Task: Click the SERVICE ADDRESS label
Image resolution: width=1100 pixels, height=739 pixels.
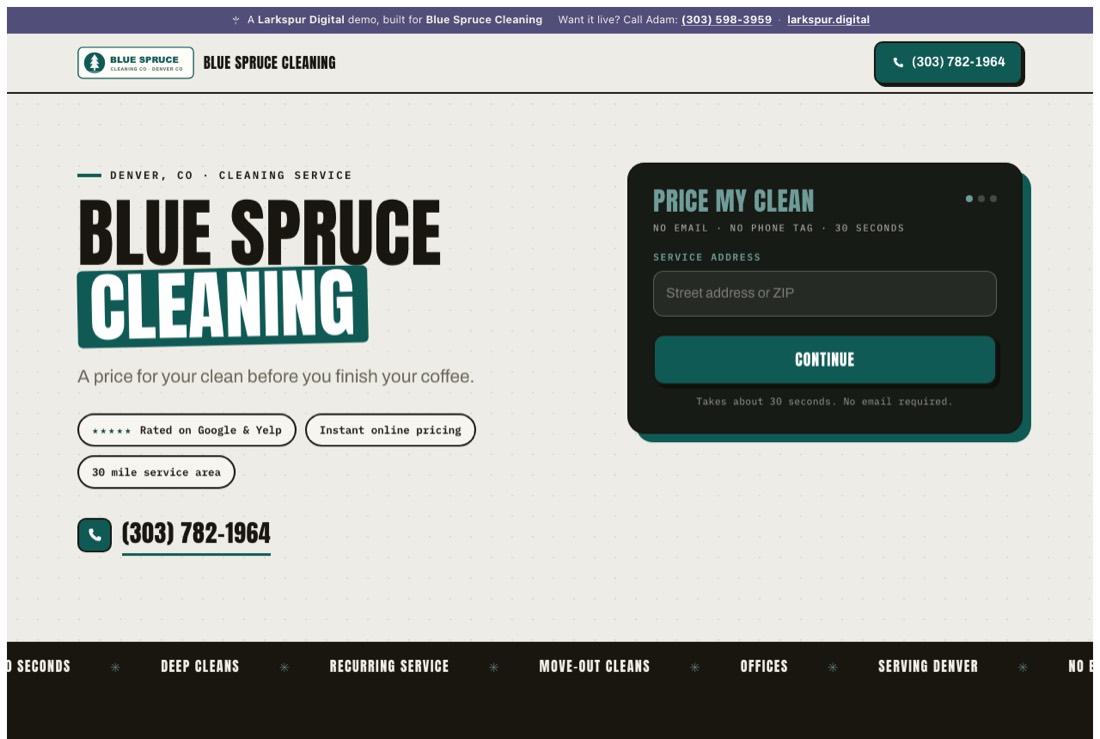Action: pyautogui.click(x=706, y=258)
